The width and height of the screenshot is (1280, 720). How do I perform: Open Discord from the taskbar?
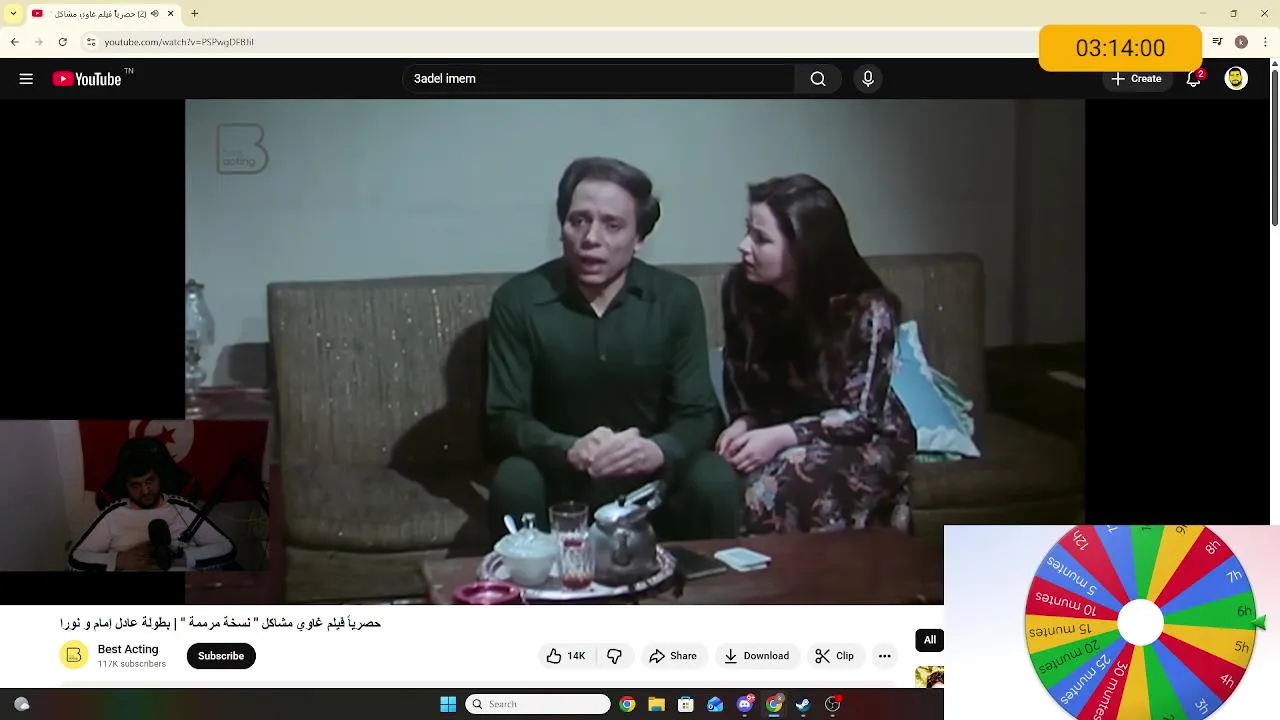click(744, 704)
